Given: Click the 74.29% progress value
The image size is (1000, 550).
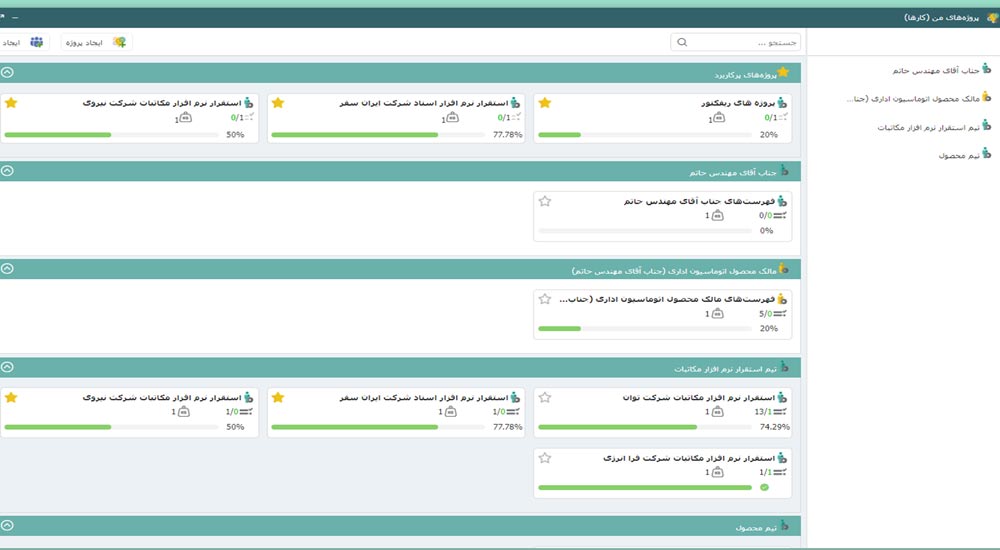Looking at the screenshot, I should (x=775, y=427).
